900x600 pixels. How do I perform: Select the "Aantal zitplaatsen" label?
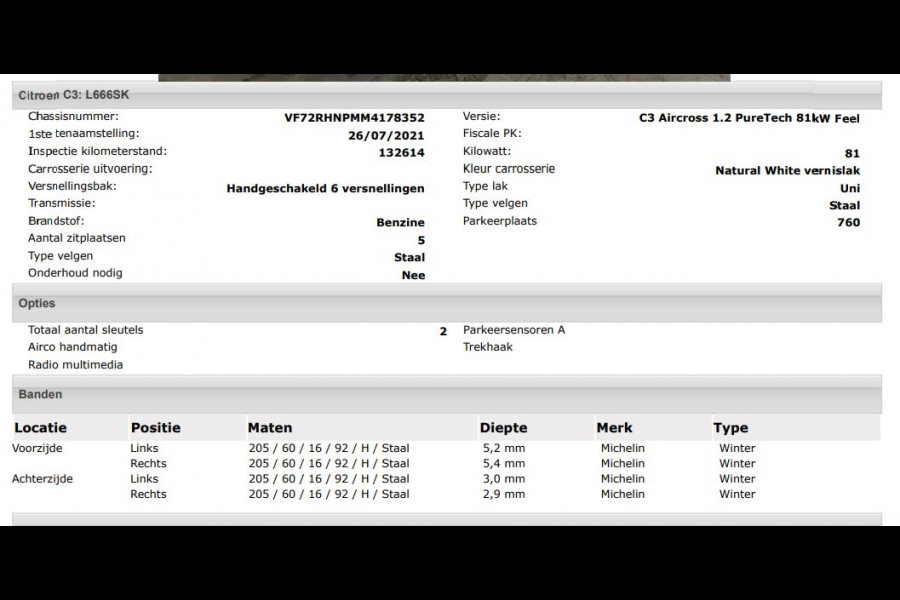77,238
